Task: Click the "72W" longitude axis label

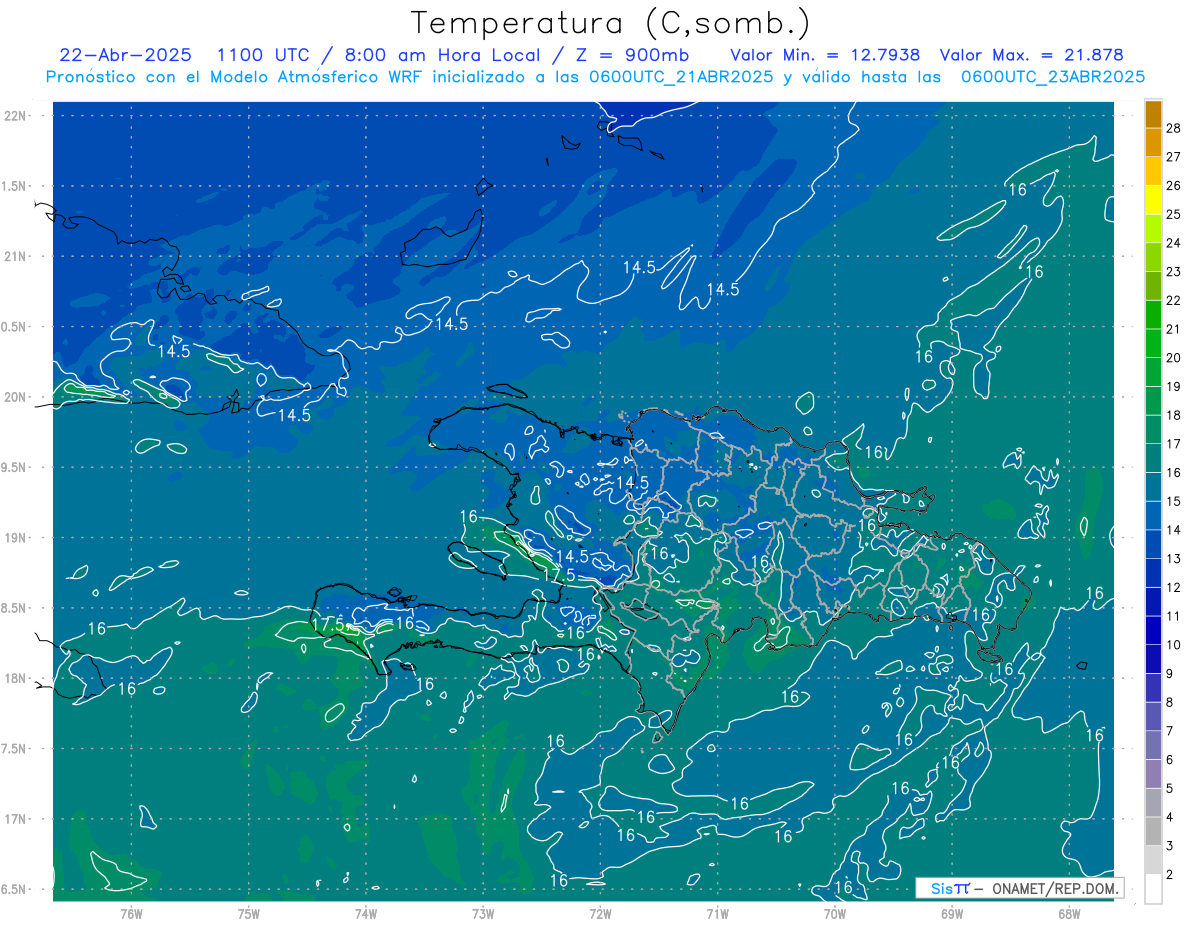Action: (x=600, y=913)
